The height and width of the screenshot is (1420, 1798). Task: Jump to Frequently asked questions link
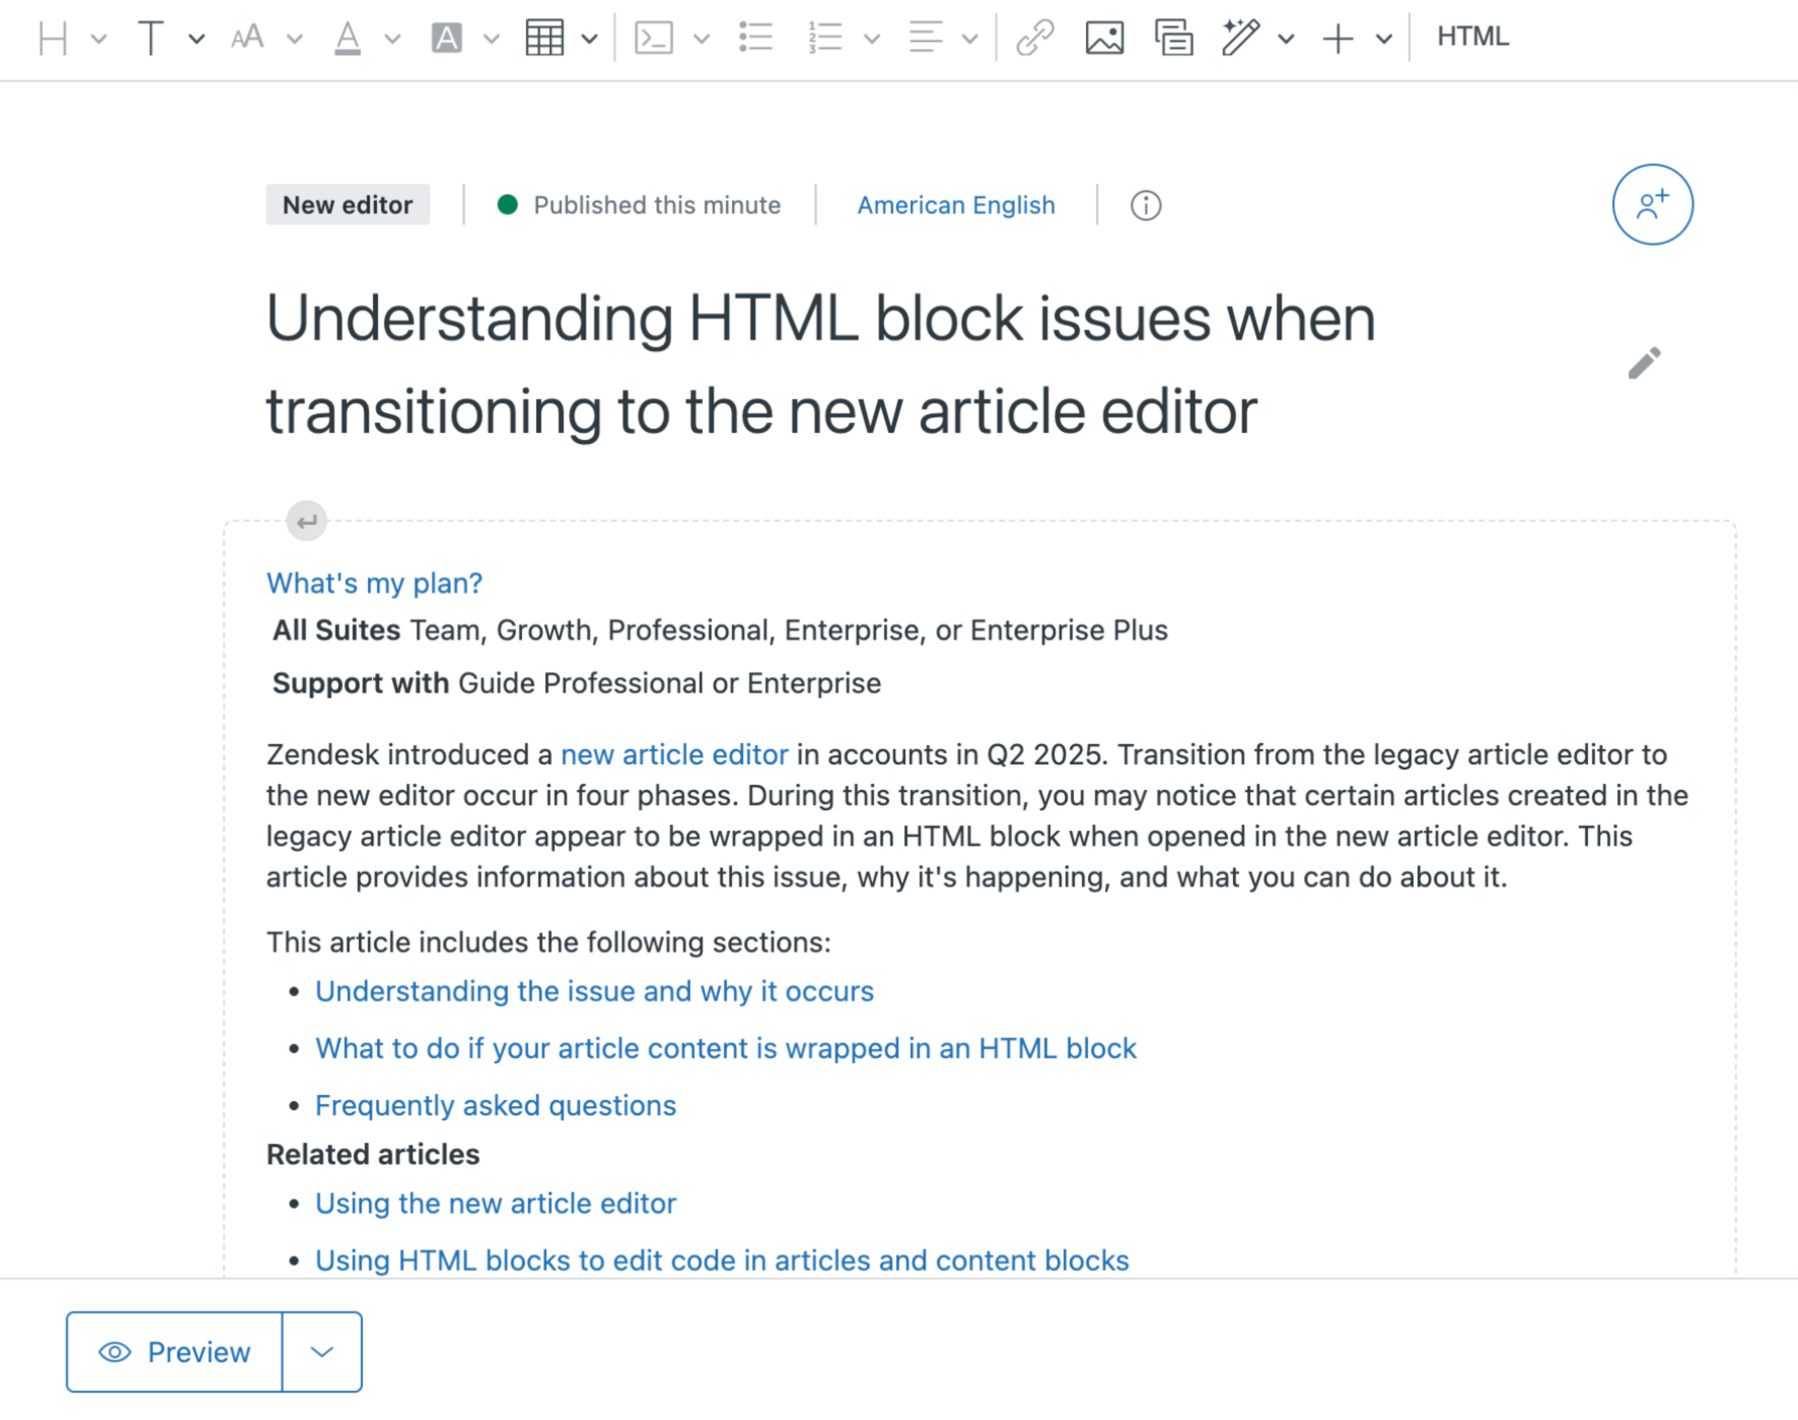[x=495, y=1105]
